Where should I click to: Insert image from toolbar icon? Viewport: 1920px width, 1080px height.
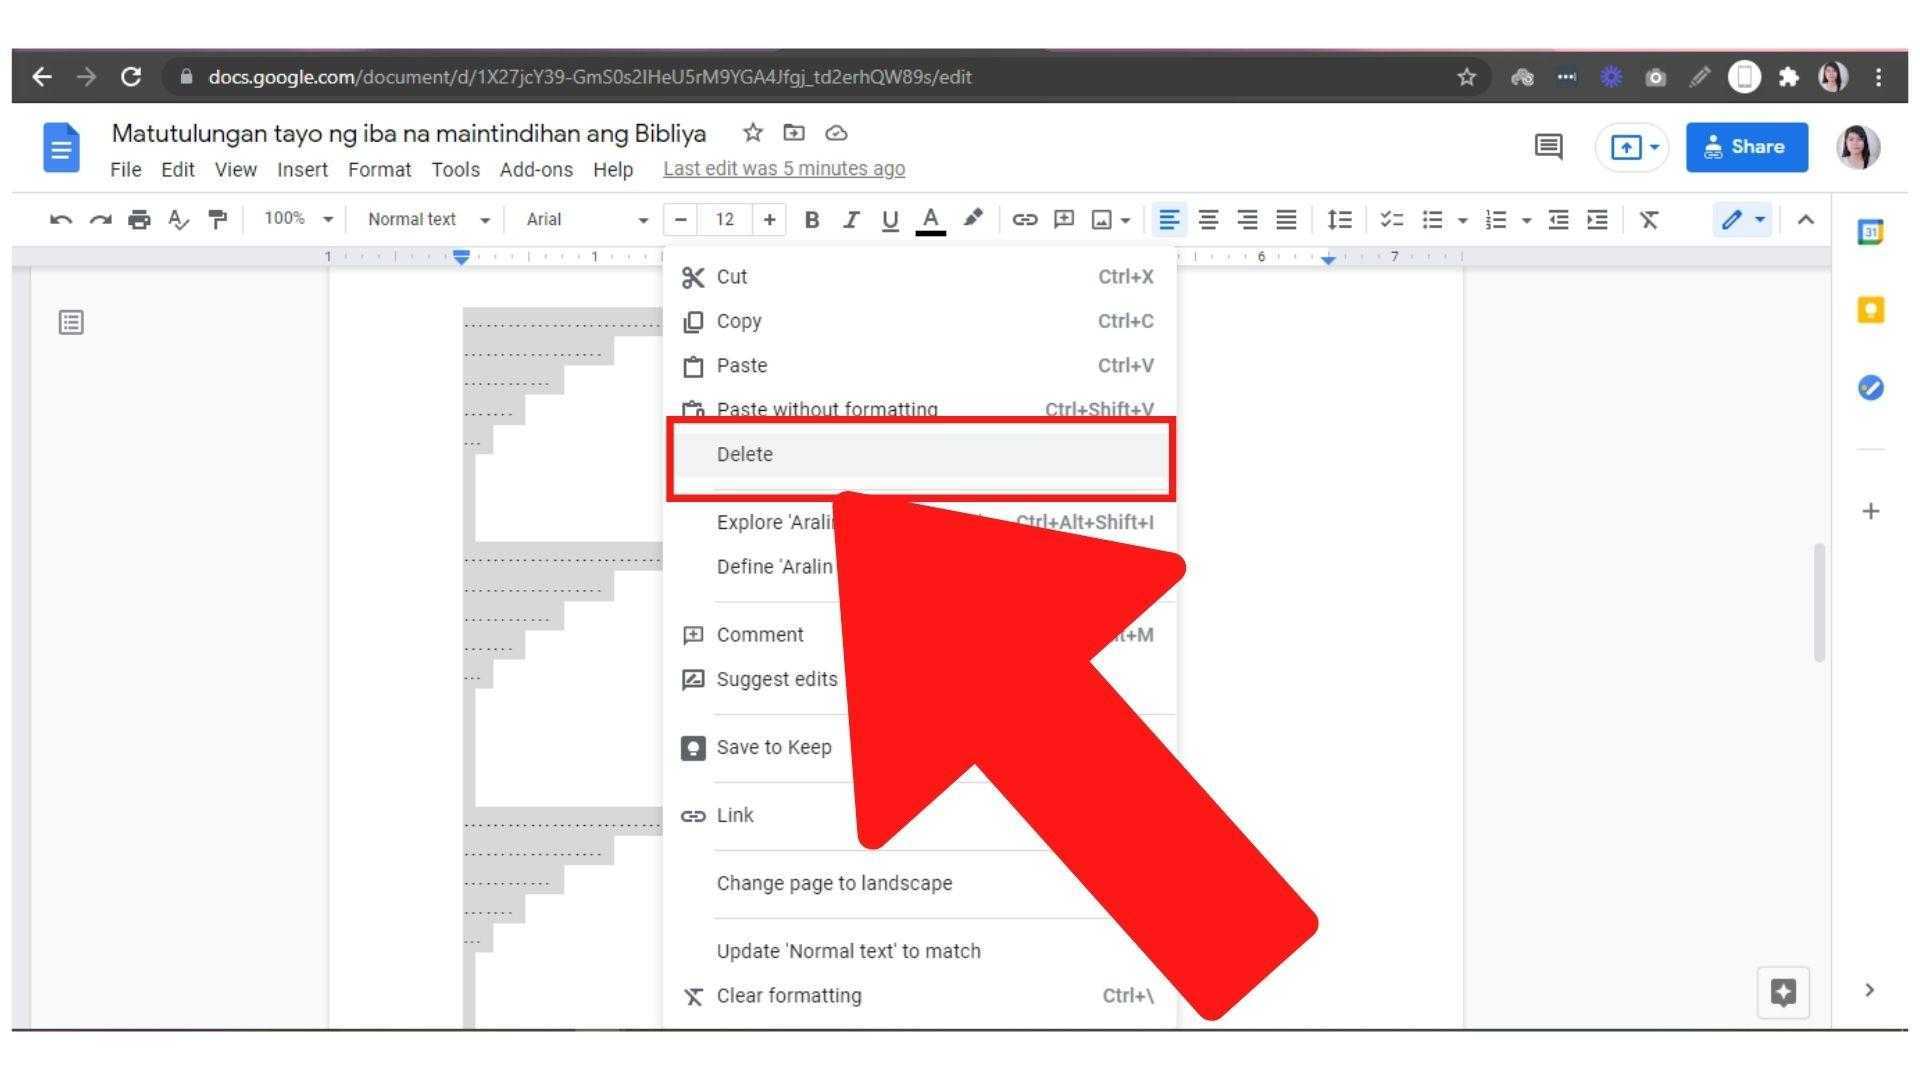tap(1101, 220)
